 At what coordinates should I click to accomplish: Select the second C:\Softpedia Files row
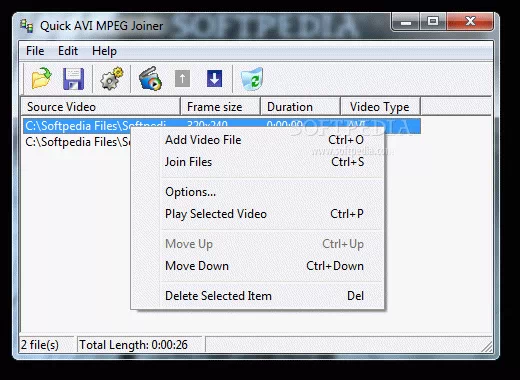(x=77, y=142)
